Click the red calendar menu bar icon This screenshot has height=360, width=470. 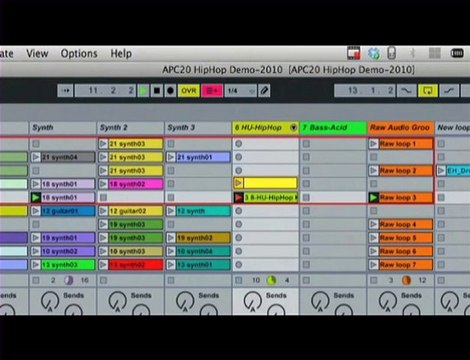pyautogui.click(x=353, y=53)
